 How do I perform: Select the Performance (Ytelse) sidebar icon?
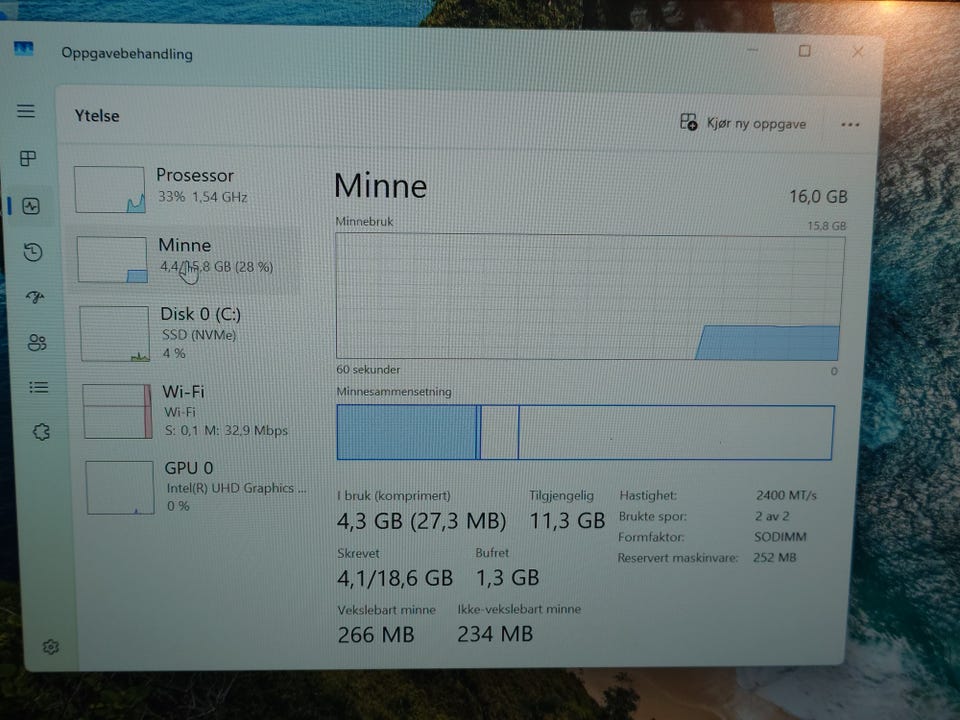(31, 206)
